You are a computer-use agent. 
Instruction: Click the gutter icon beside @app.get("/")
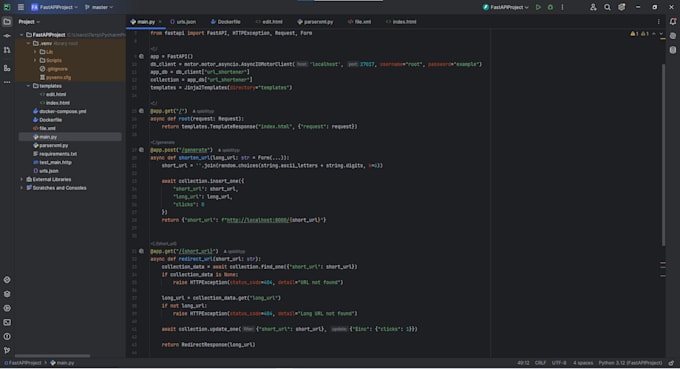[141, 111]
